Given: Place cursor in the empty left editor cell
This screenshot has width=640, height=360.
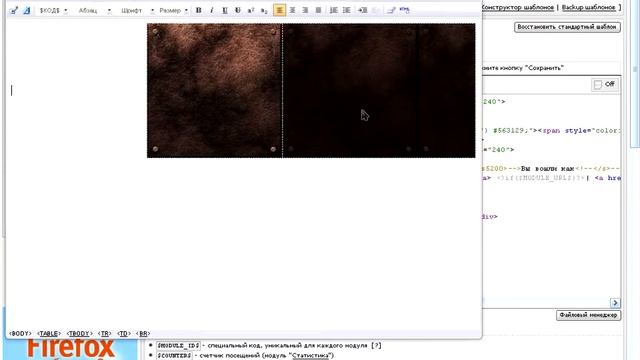Looking at the screenshot, I should (77, 91).
